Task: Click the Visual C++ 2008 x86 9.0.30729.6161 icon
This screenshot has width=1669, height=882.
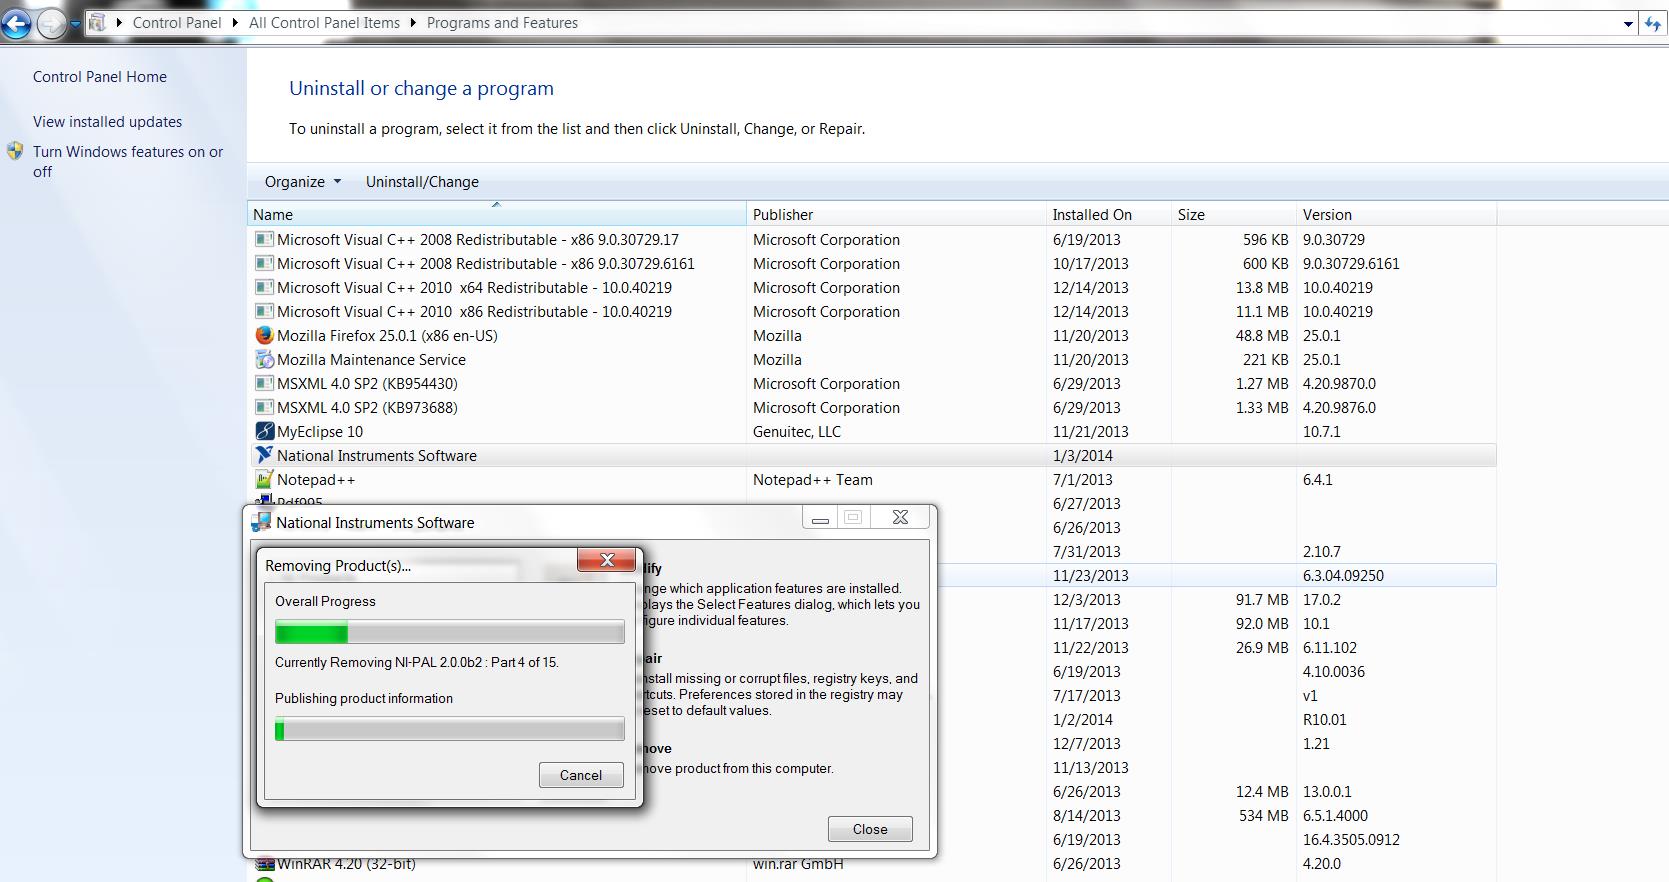Action: coord(264,264)
